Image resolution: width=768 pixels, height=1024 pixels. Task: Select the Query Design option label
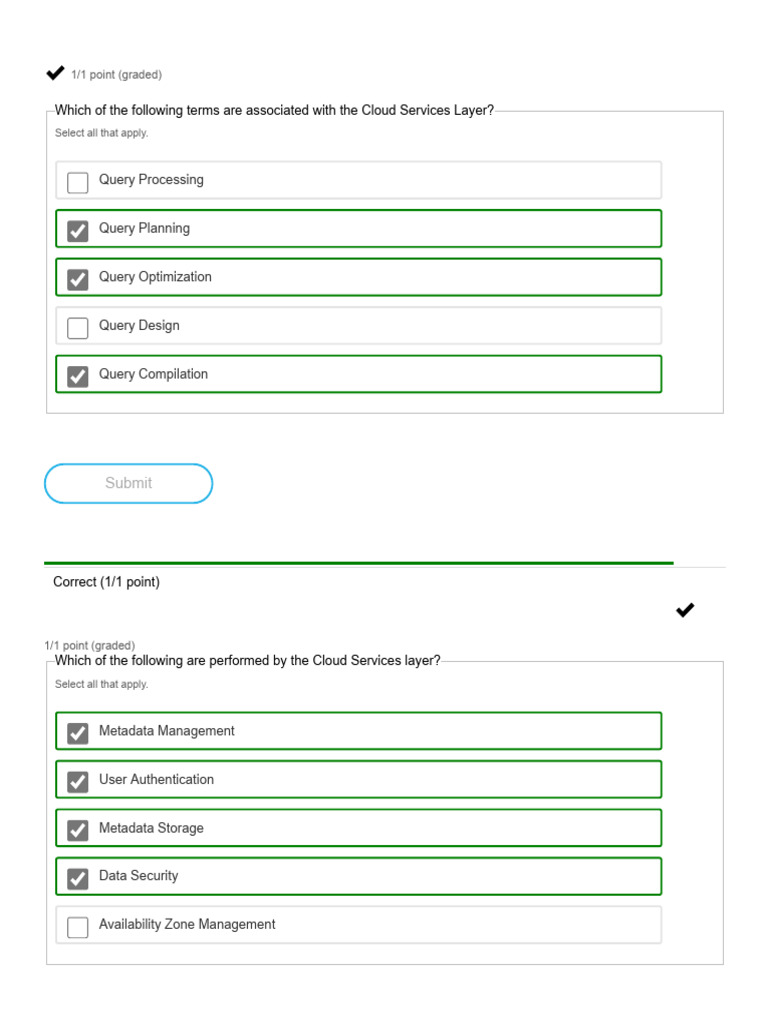pos(139,326)
